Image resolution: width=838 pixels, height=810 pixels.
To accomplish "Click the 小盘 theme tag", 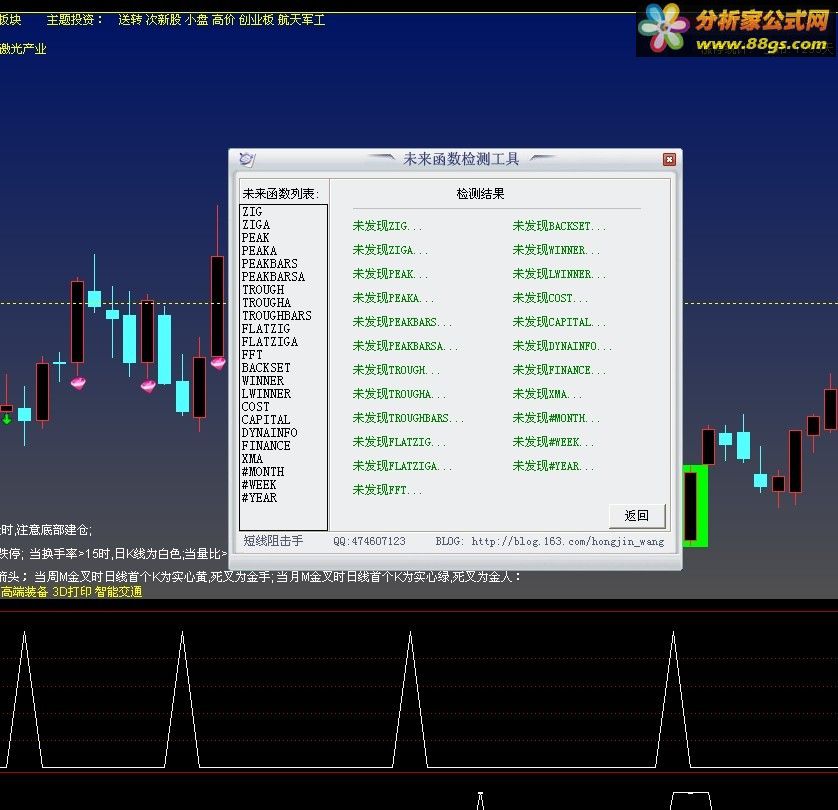I will [x=197, y=20].
